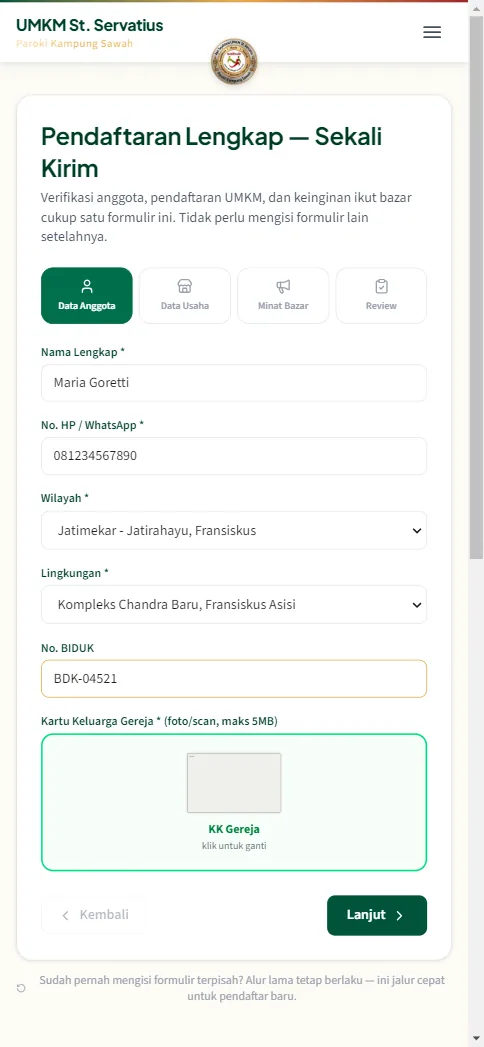The image size is (484, 1047).
Task: Click the 'Kartu Keluarga Gereja' field label
Action: (x=159, y=721)
